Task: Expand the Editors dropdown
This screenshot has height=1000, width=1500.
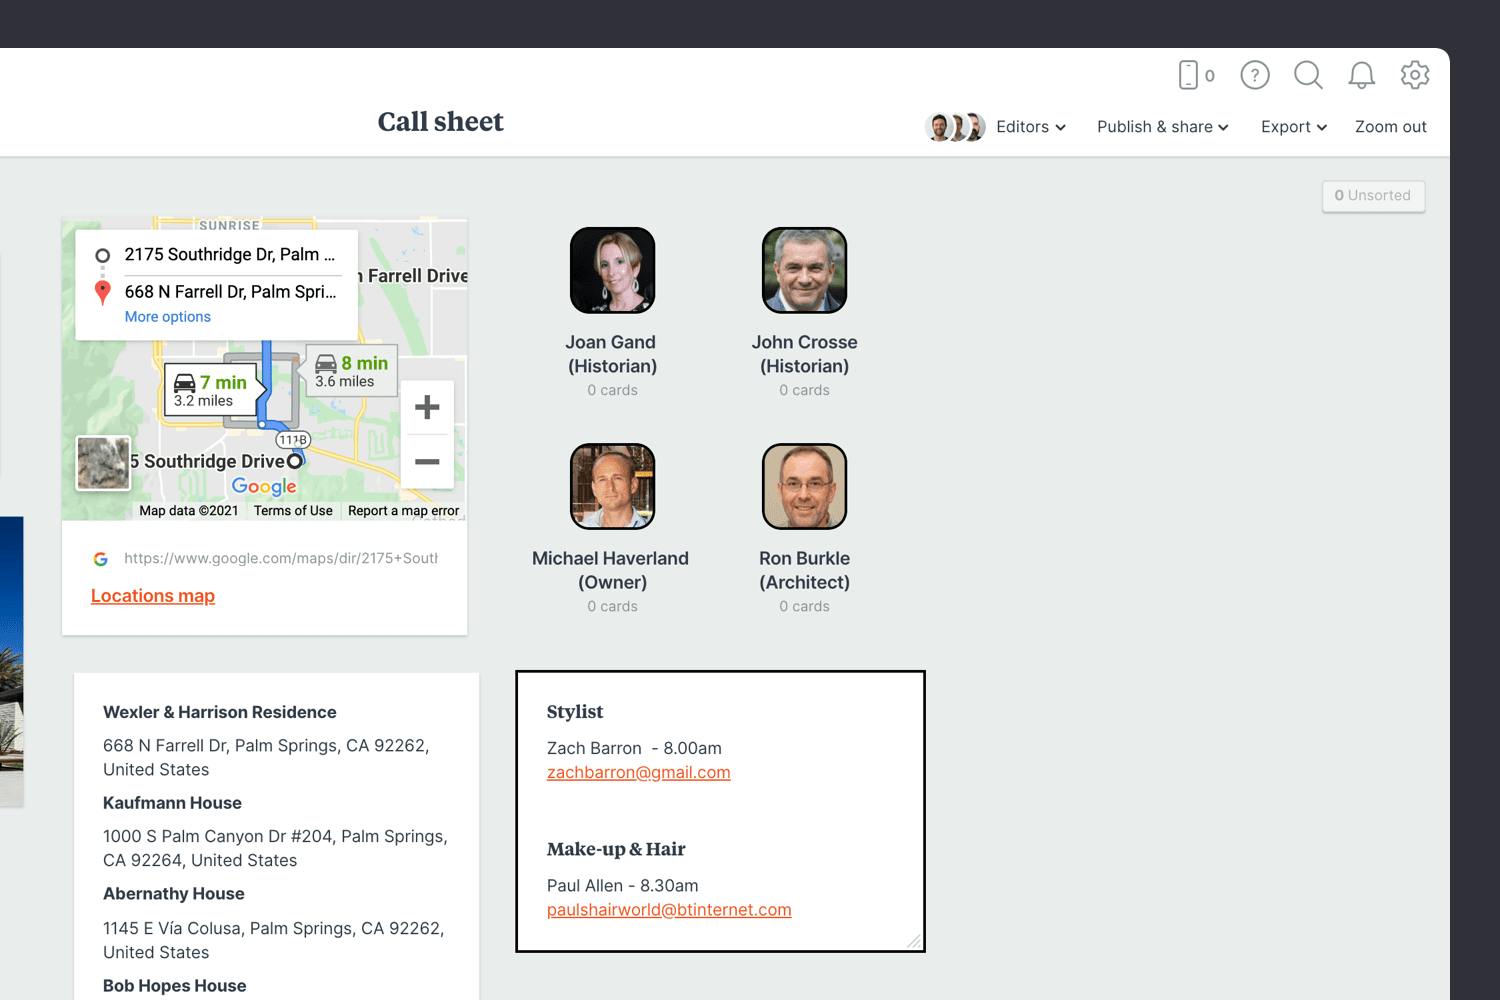Action: [x=1030, y=127]
